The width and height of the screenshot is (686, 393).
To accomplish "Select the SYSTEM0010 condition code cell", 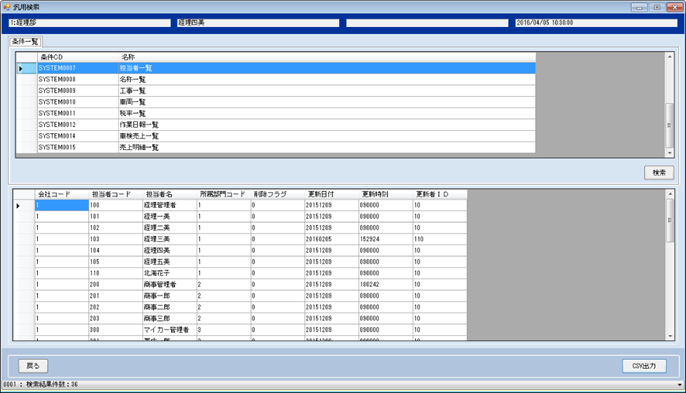I will coord(77,102).
